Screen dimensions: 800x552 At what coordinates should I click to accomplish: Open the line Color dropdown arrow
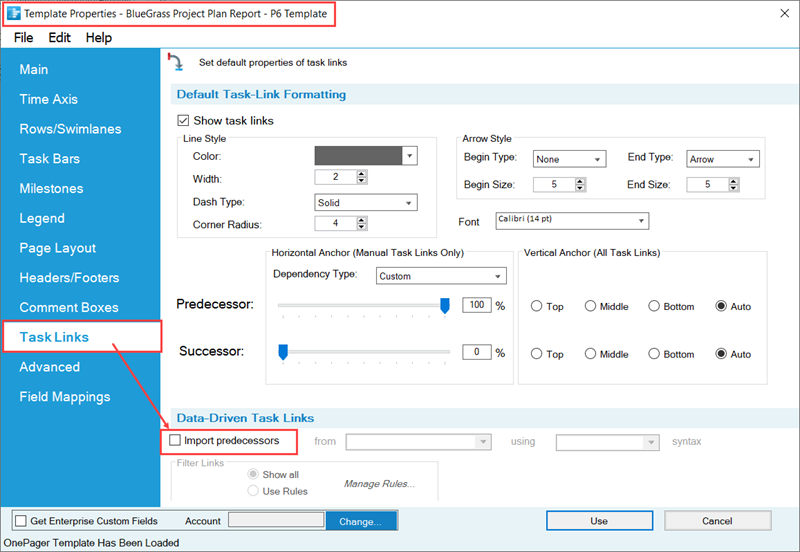tap(410, 156)
